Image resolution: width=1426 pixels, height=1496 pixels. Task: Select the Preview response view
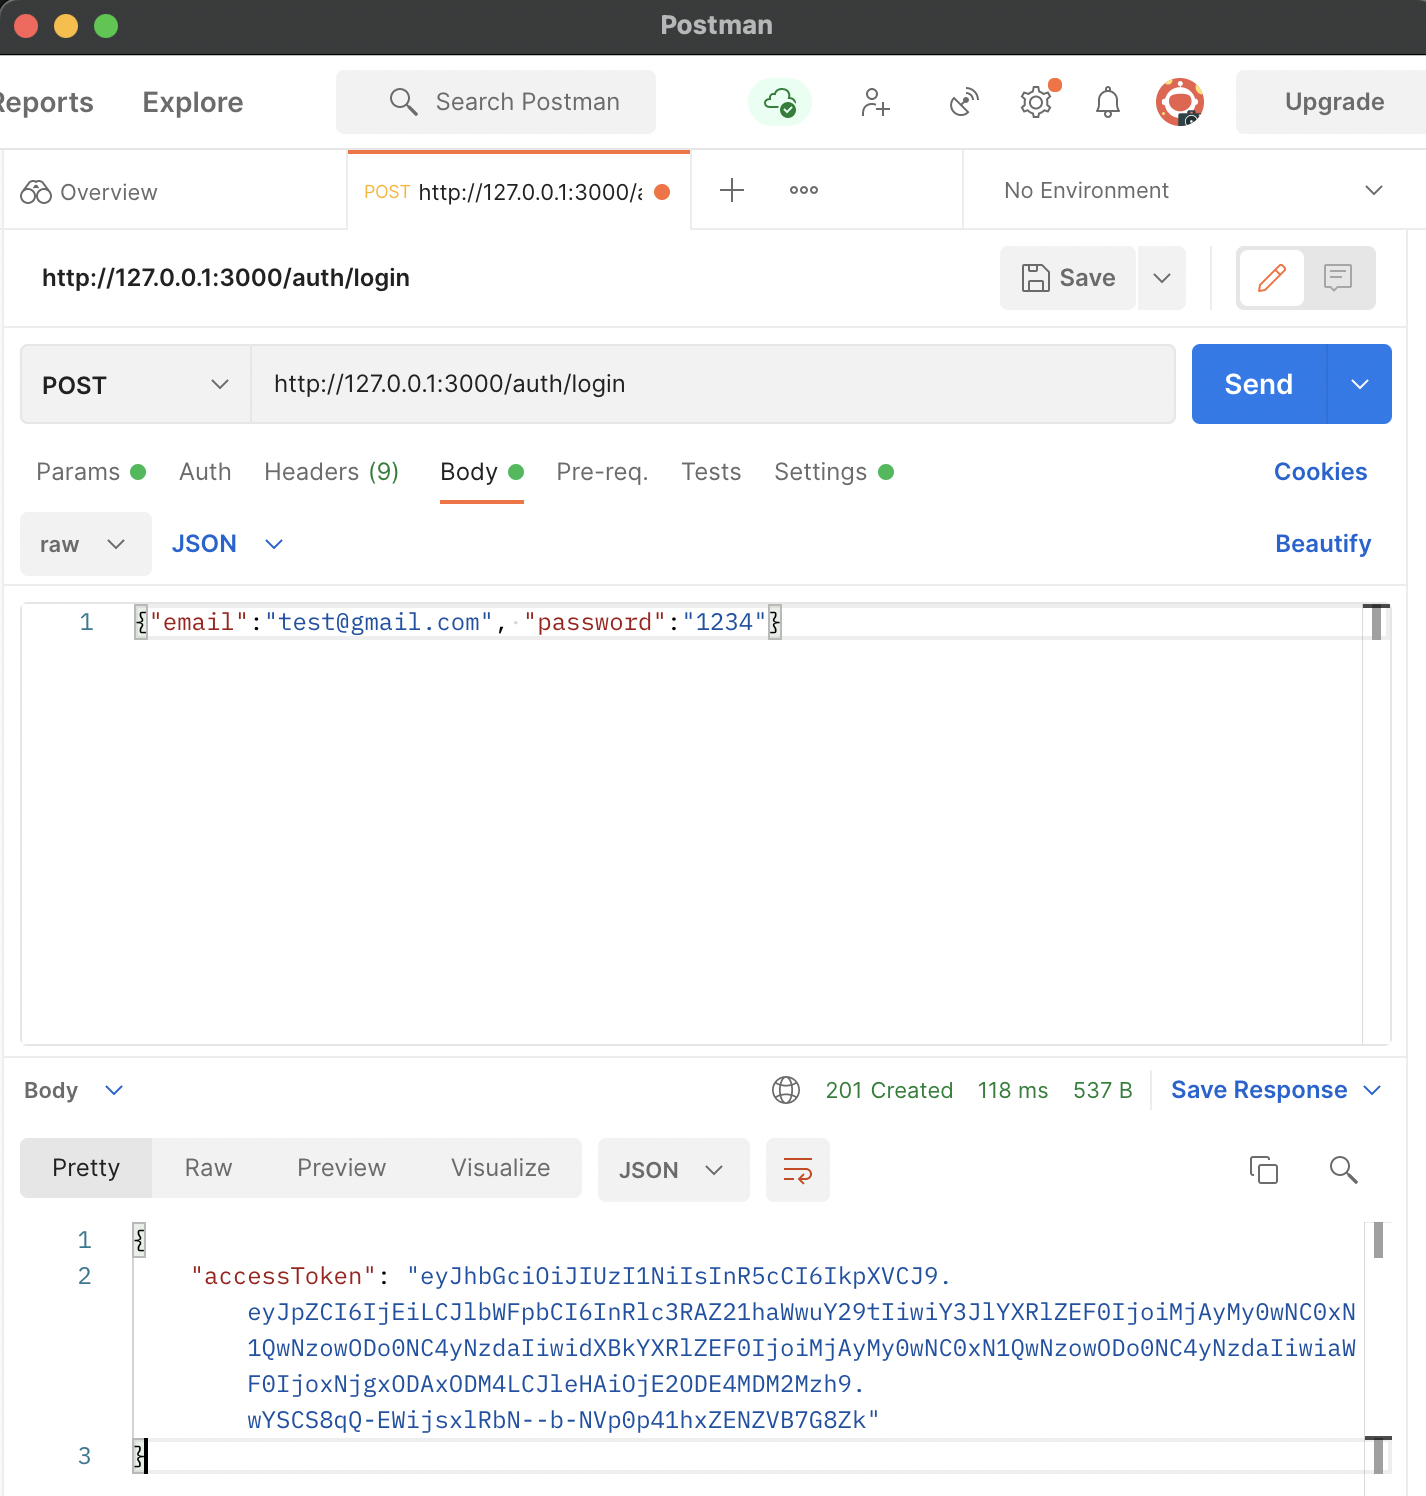click(x=341, y=1168)
